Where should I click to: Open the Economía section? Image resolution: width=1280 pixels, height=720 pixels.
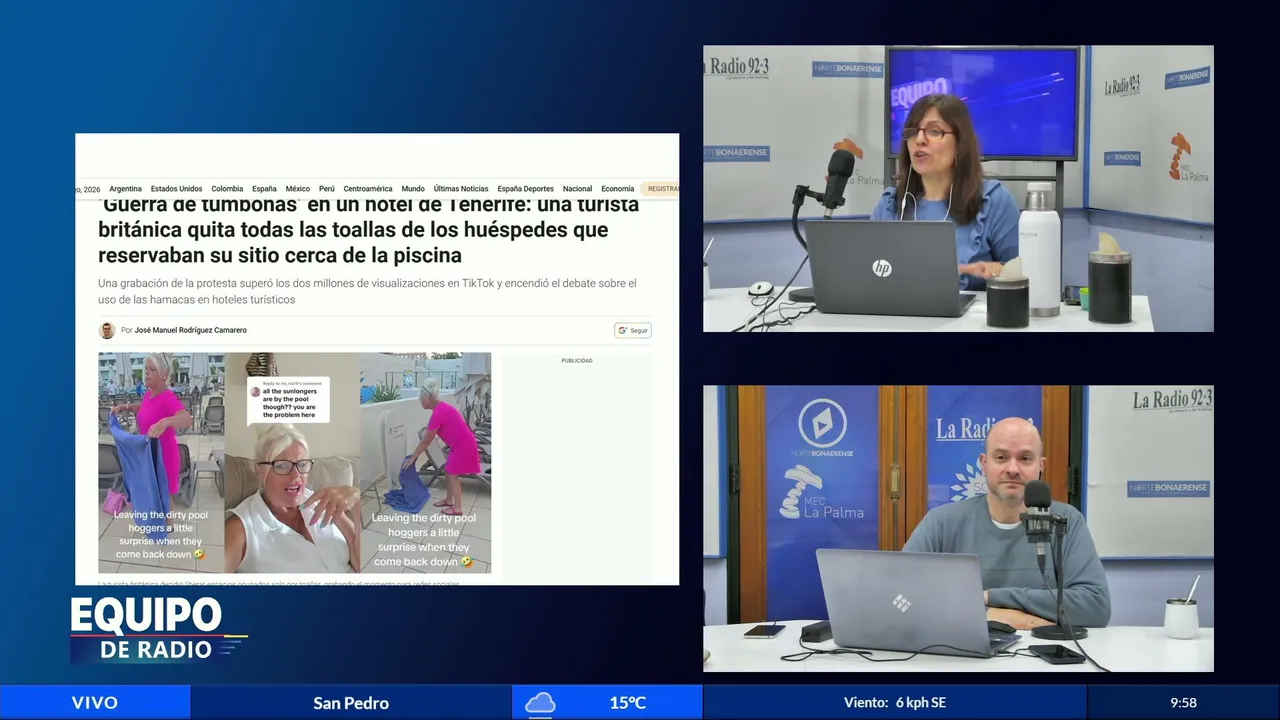(618, 189)
